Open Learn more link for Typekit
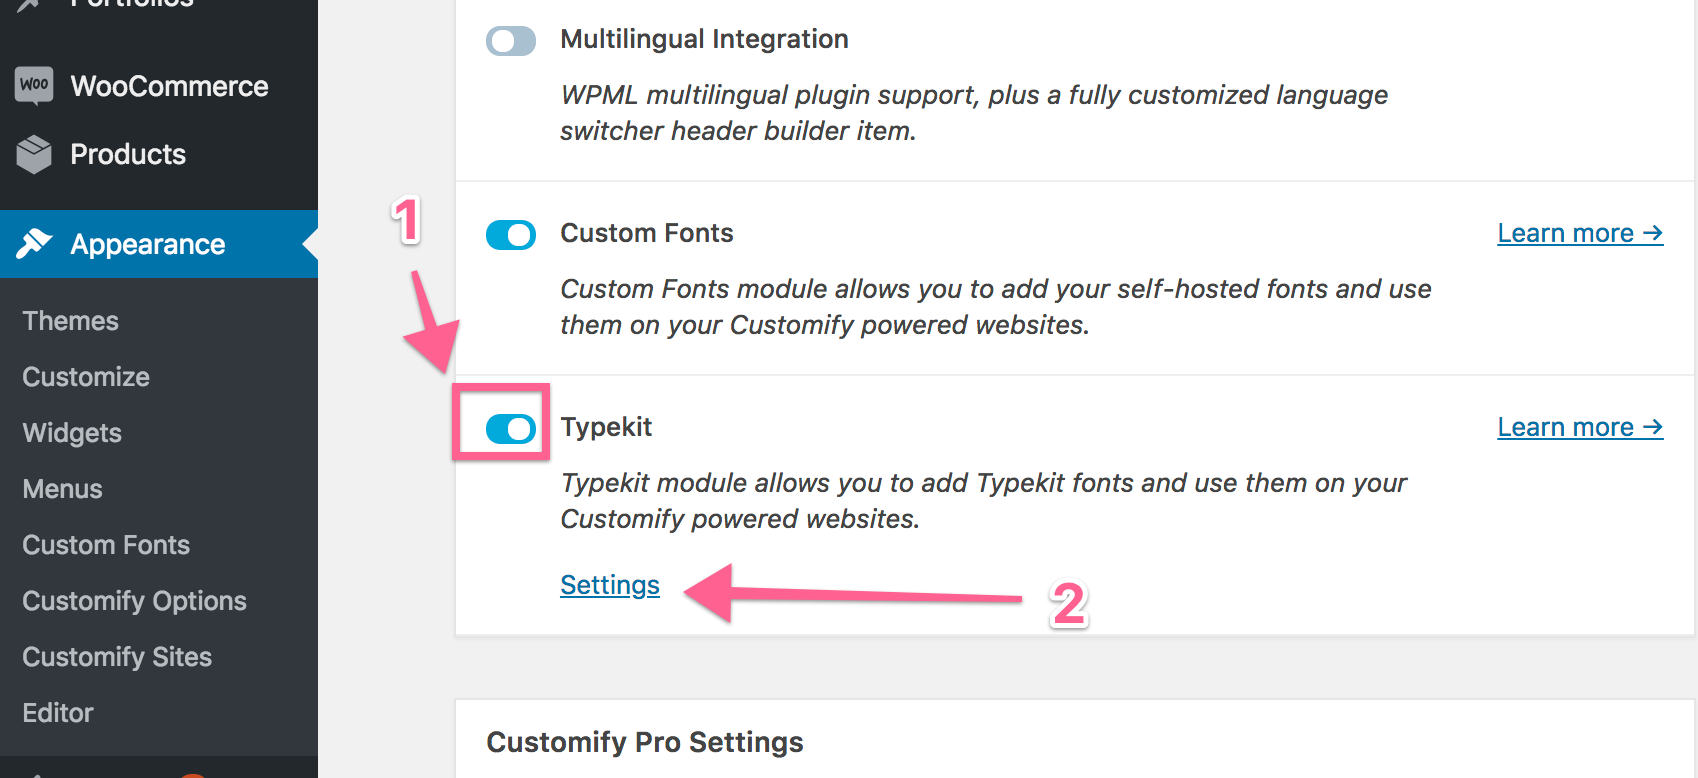1698x778 pixels. [1580, 427]
